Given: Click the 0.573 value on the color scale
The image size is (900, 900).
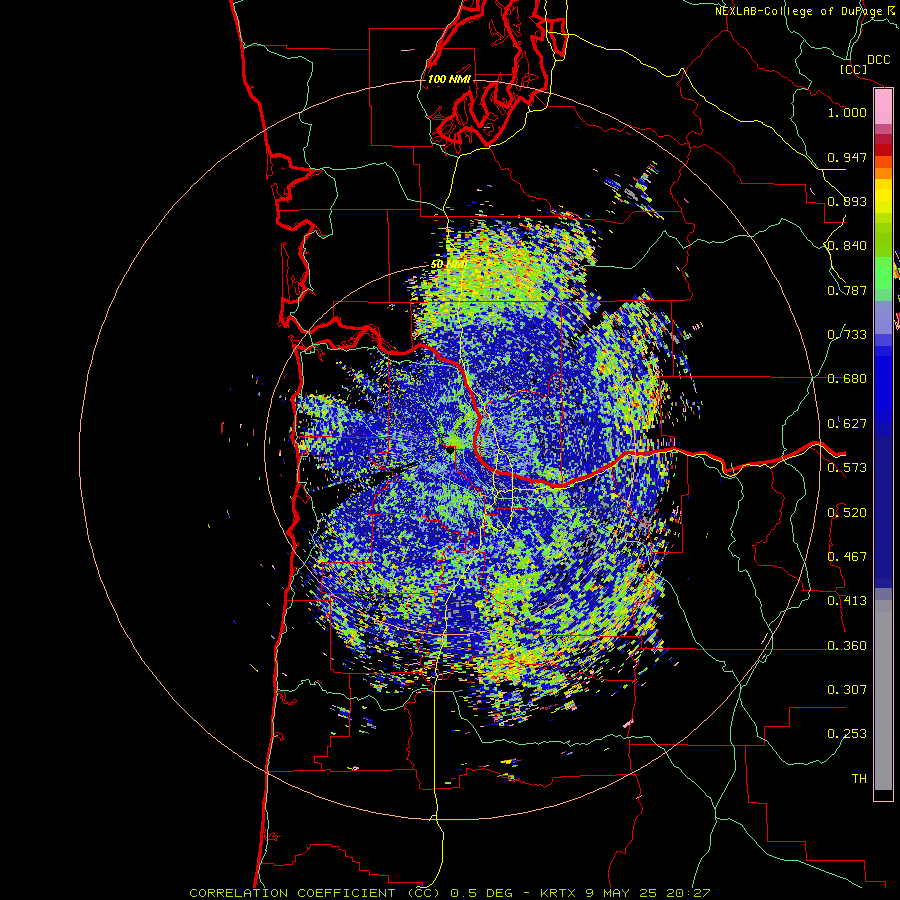Looking at the screenshot, I should (847, 468).
